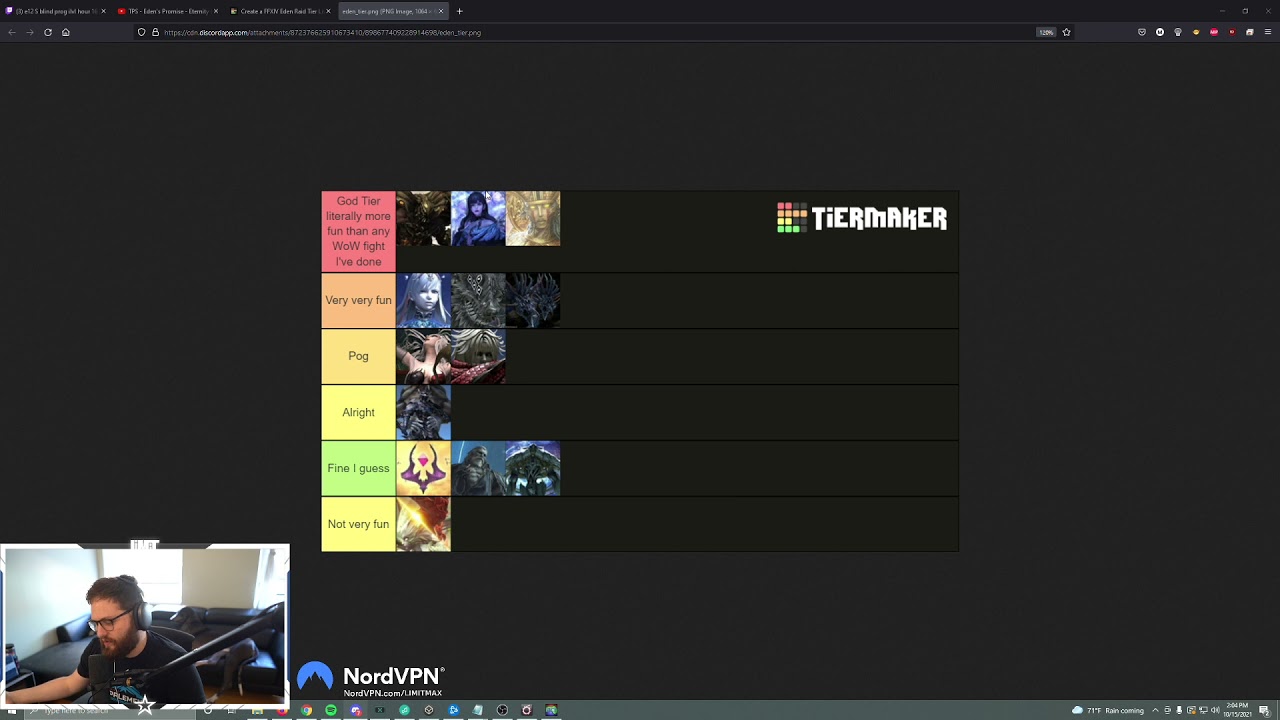Click the shield tracking protection icon
The image size is (1280, 720).
click(141, 32)
